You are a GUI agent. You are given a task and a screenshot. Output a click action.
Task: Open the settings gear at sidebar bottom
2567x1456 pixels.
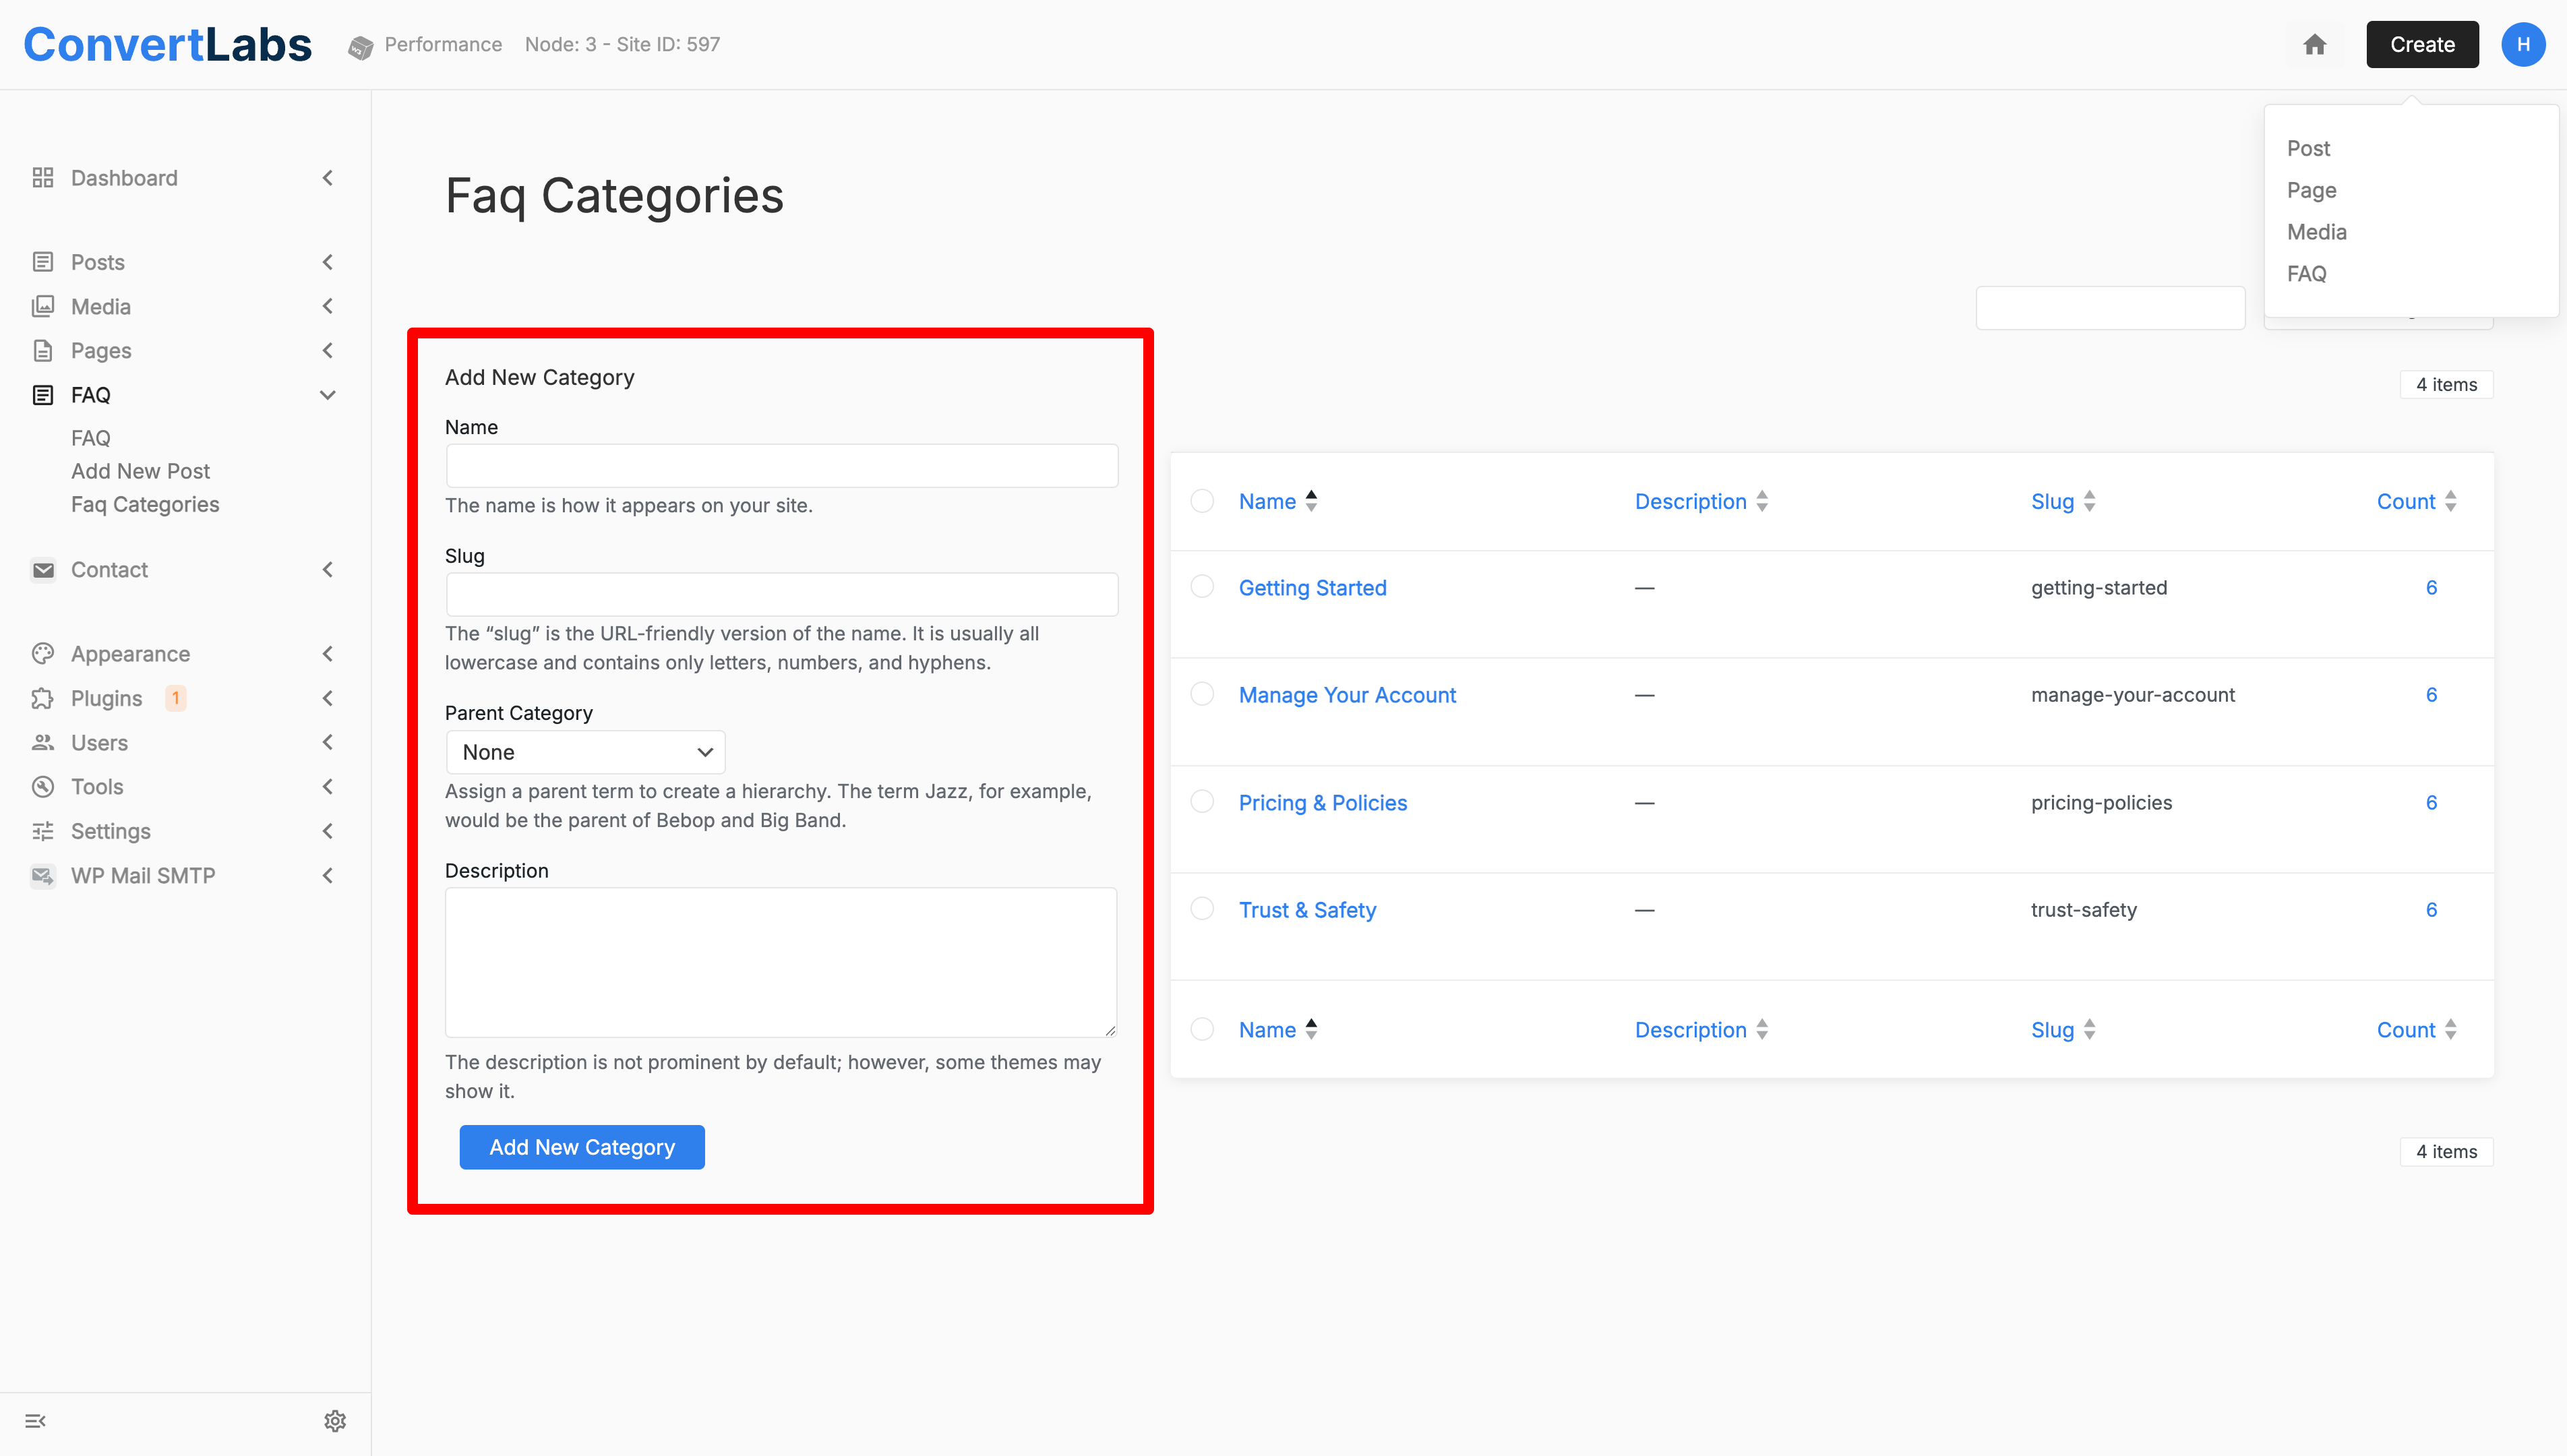coord(335,1421)
